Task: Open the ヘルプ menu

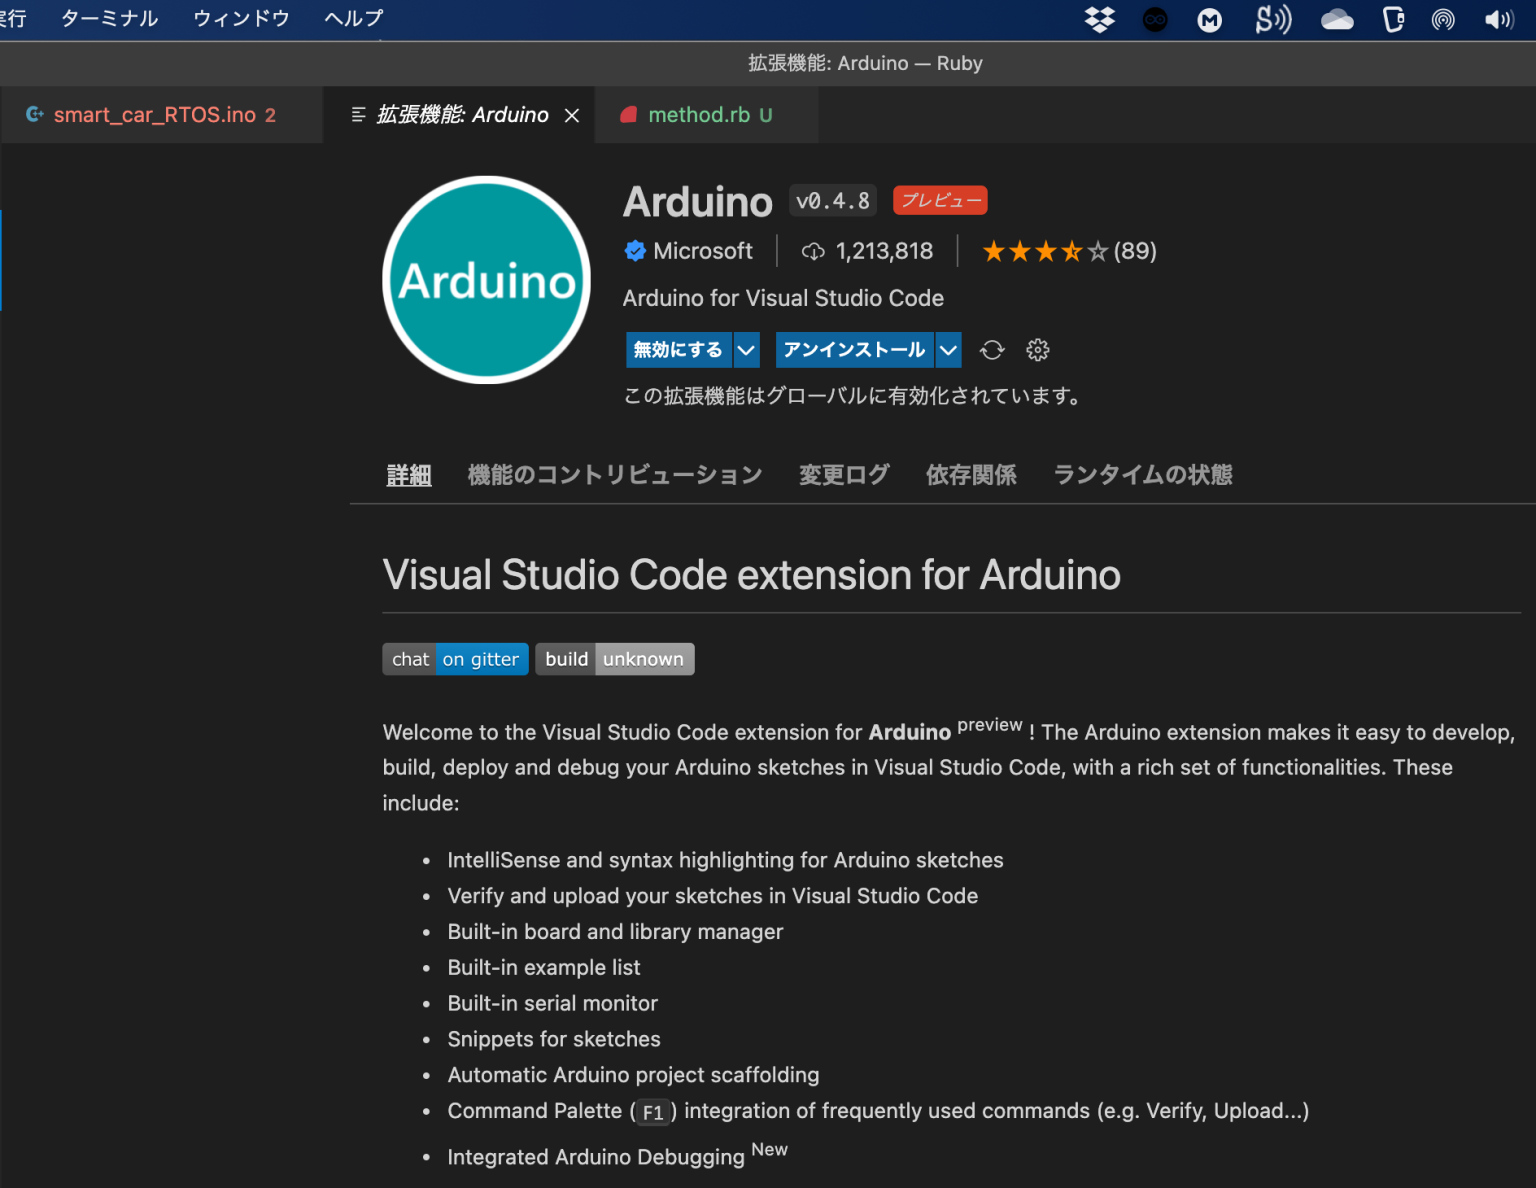Action: tap(354, 19)
